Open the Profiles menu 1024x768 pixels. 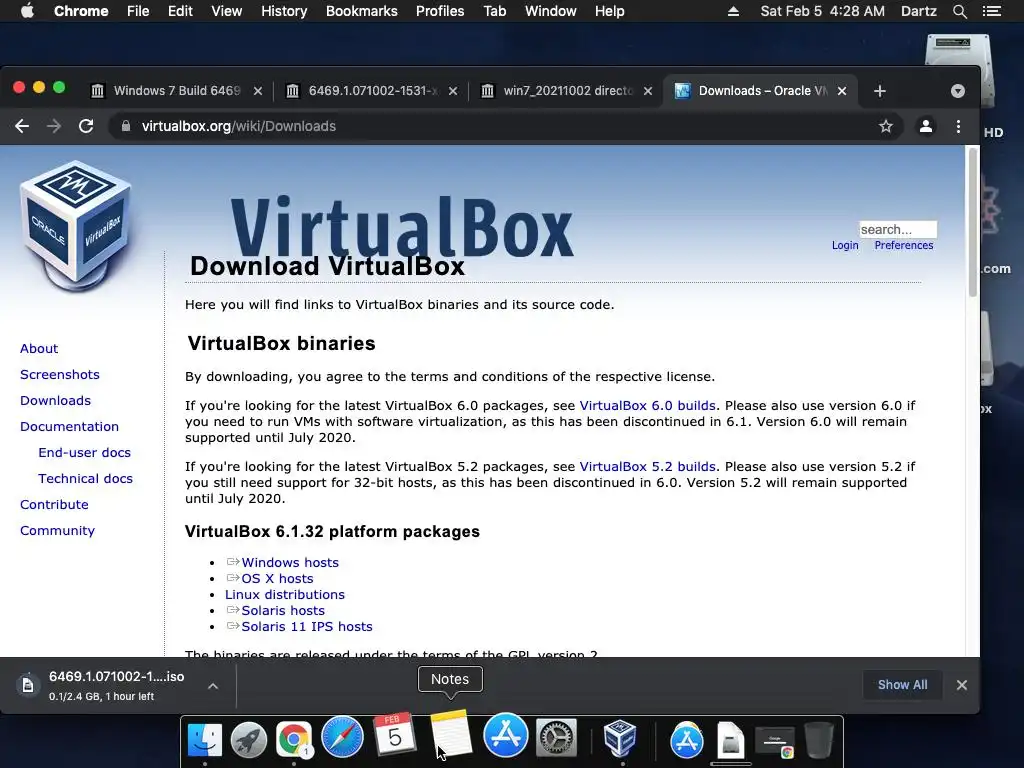click(440, 11)
